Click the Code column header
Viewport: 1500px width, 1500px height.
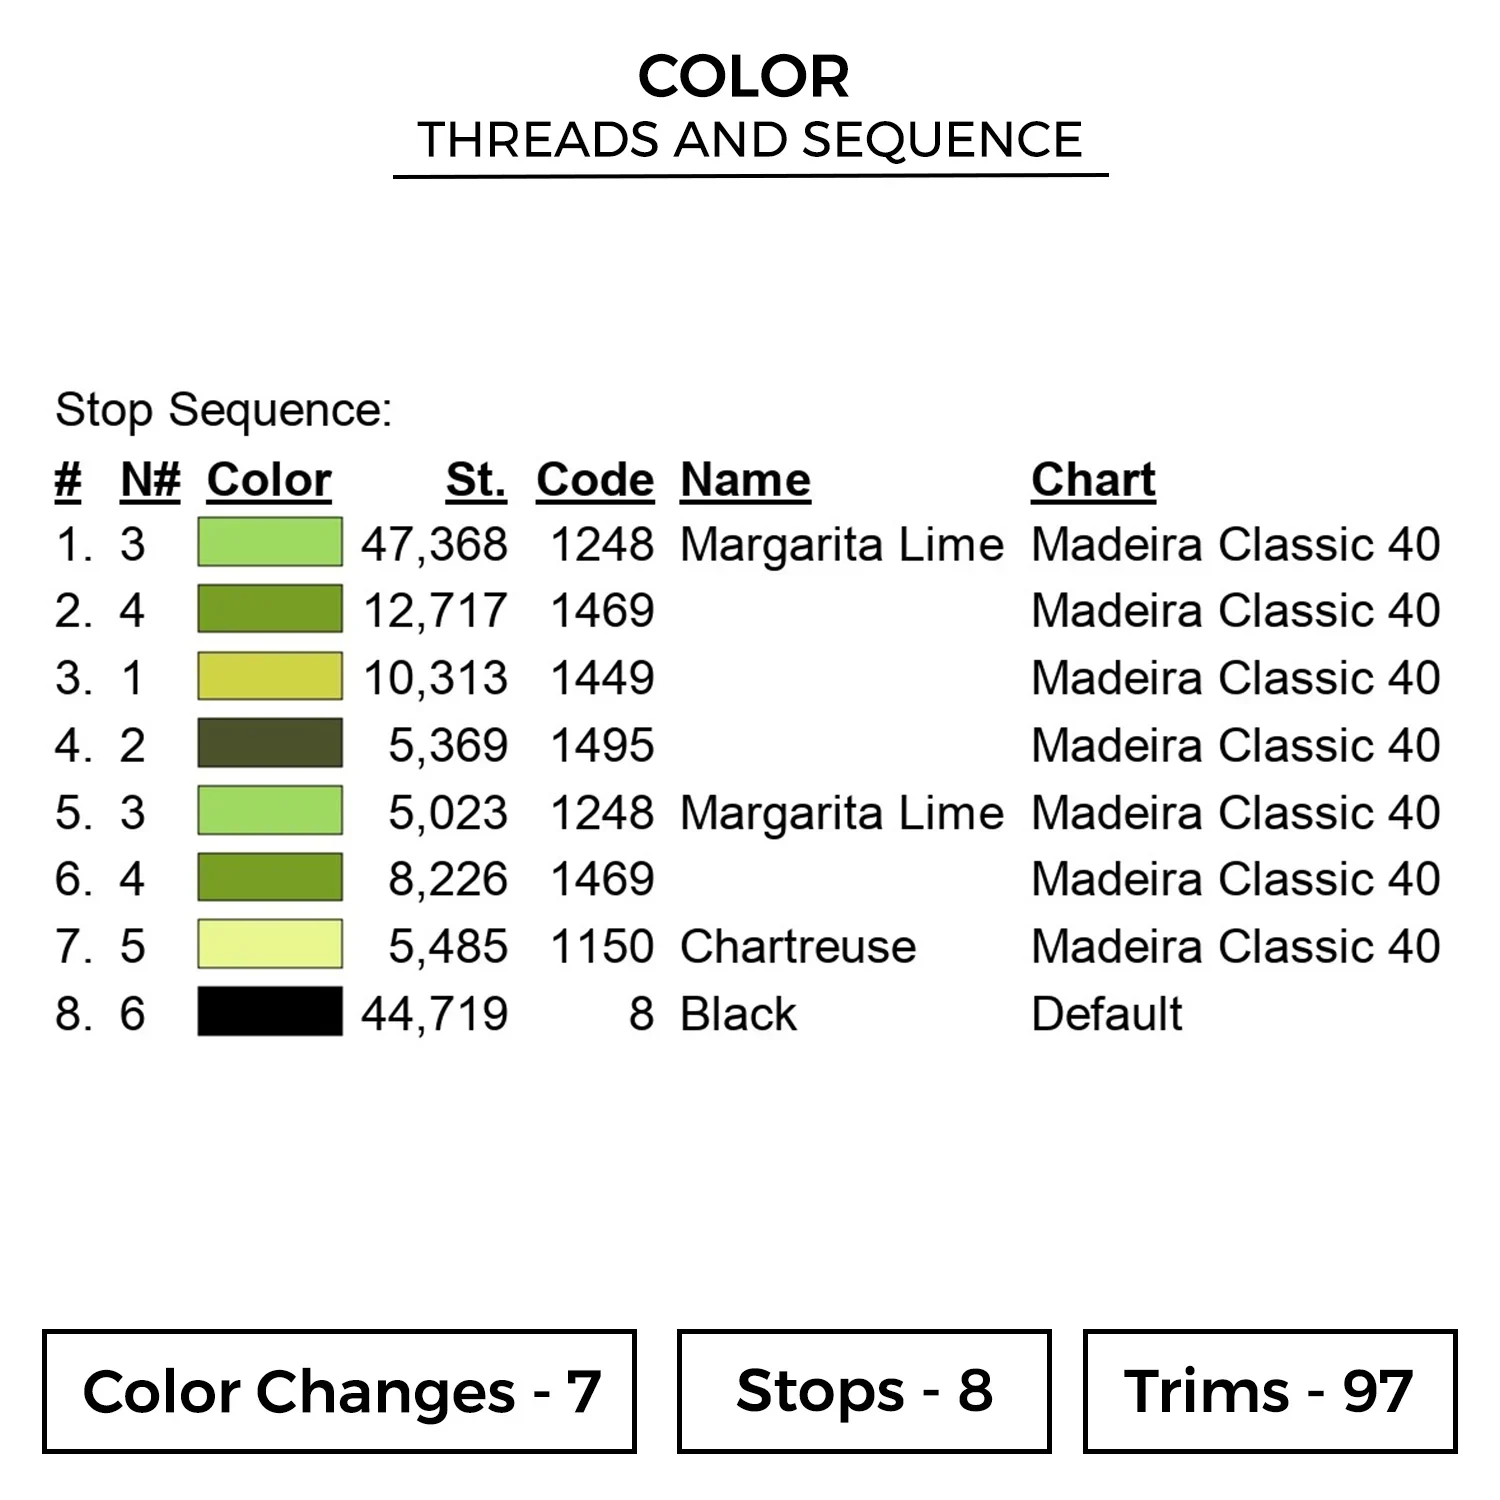click(595, 480)
